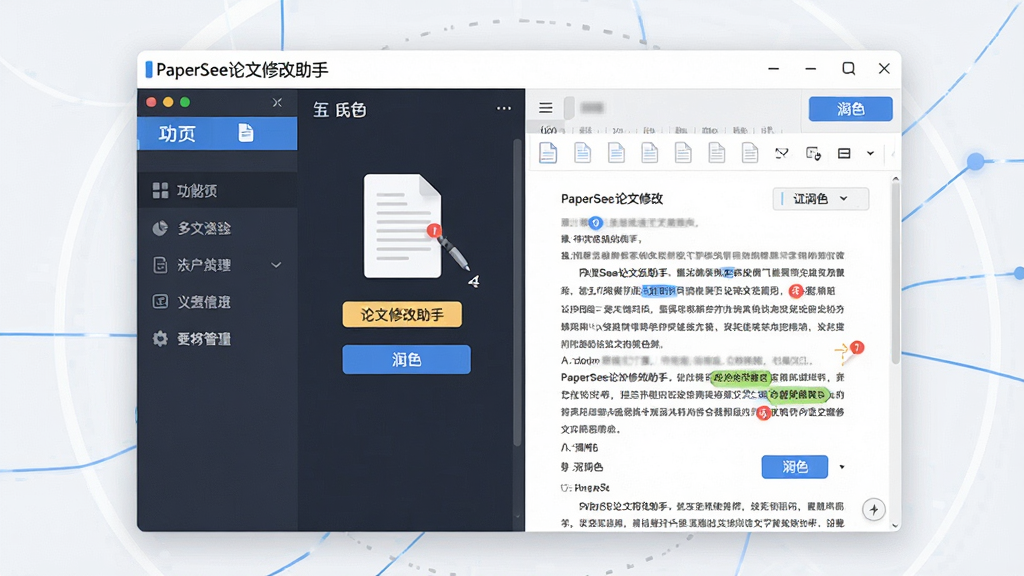Select the seventh document icon in the toolbar

750,153
